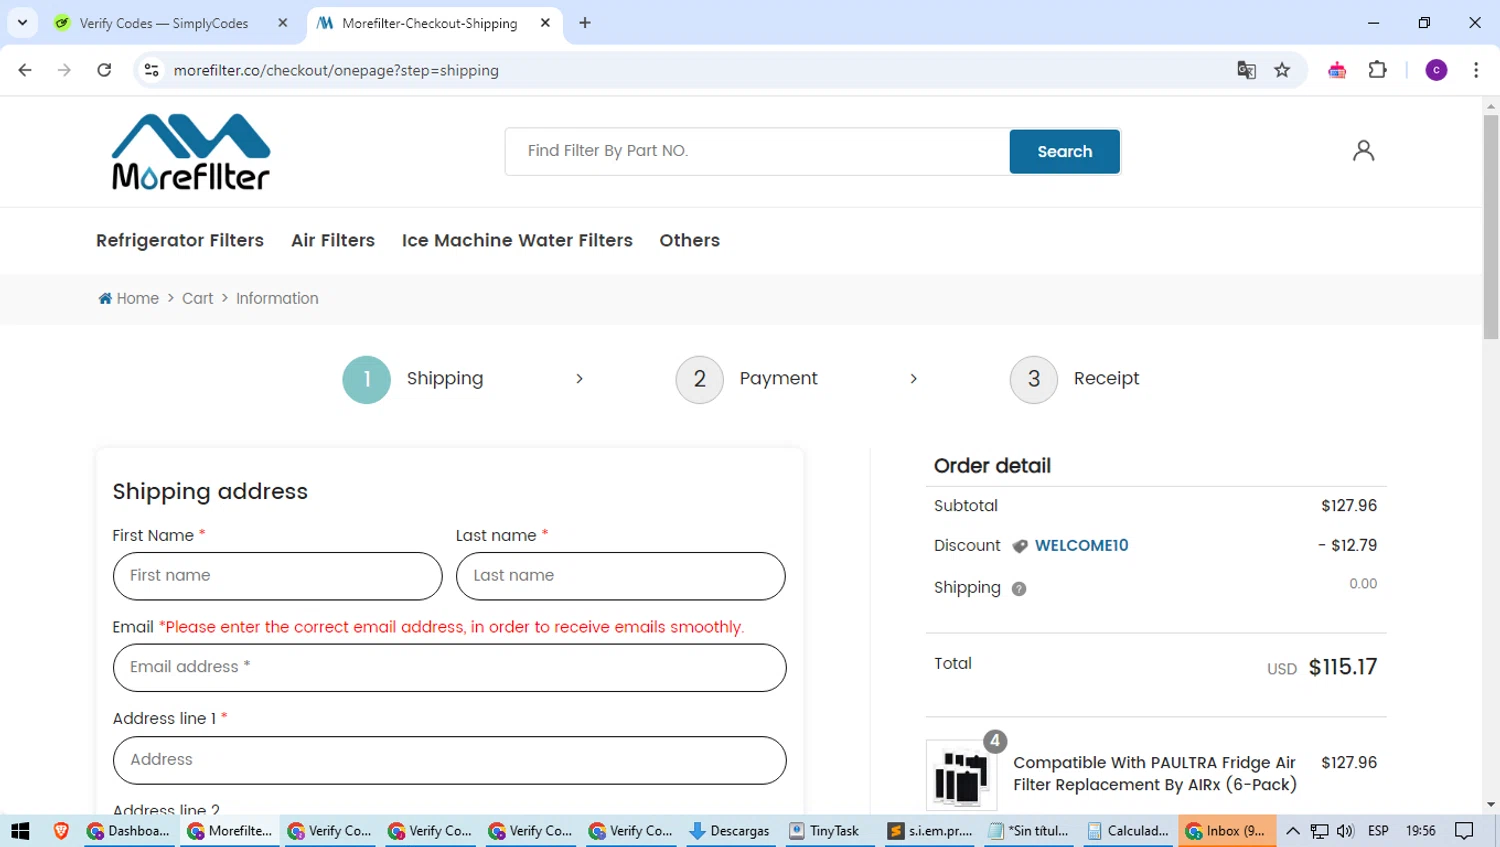Launch Brave browser from taskbar
Screen dimensions: 1500x847
tap(61, 831)
